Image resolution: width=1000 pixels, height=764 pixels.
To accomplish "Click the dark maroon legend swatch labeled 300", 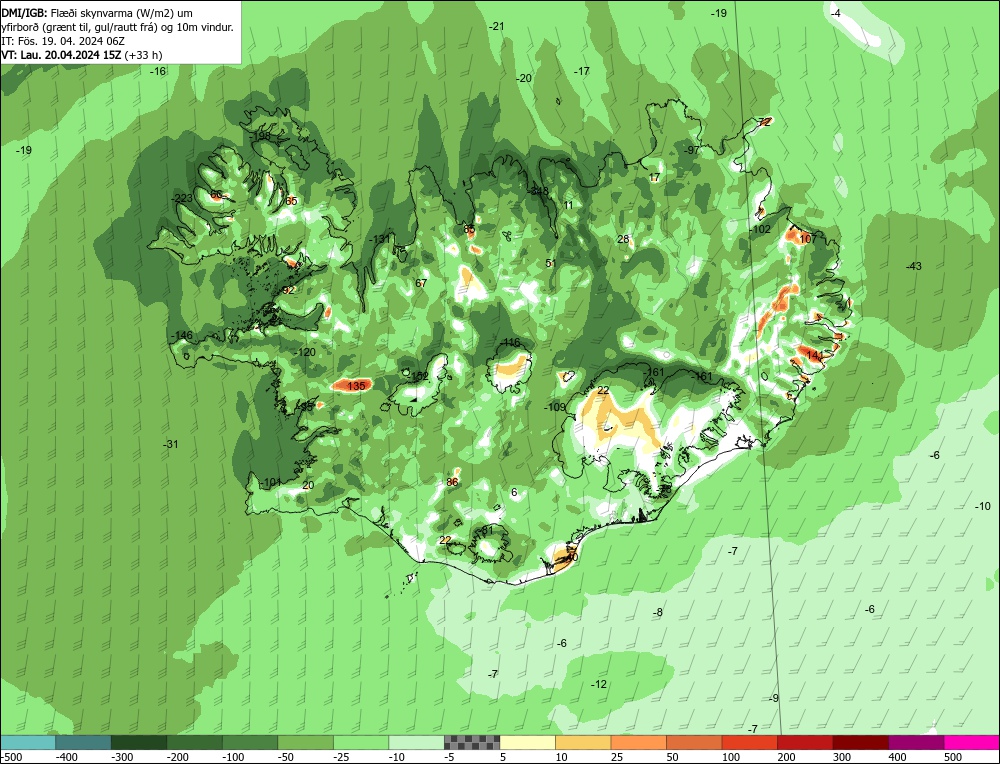I will 860,742.
